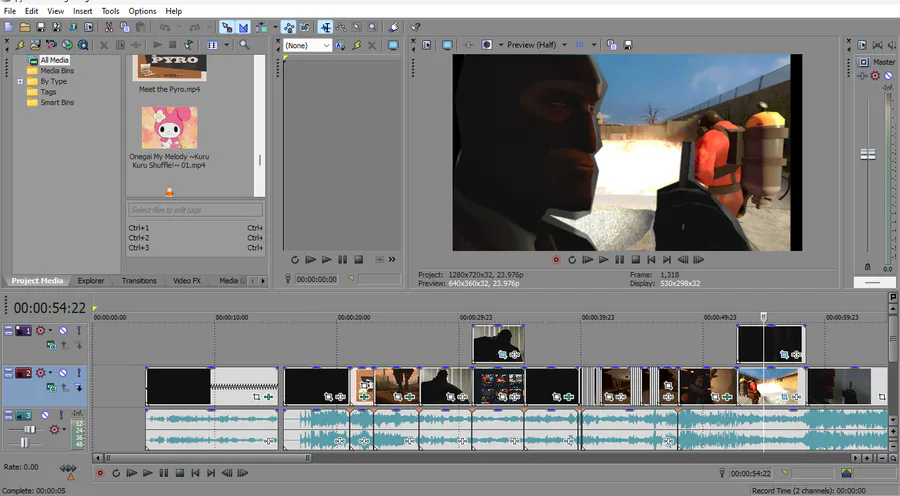Click the Import Media icon in Project Media
The width and height of the screenshot is (900, 496).
pos(36,45)
